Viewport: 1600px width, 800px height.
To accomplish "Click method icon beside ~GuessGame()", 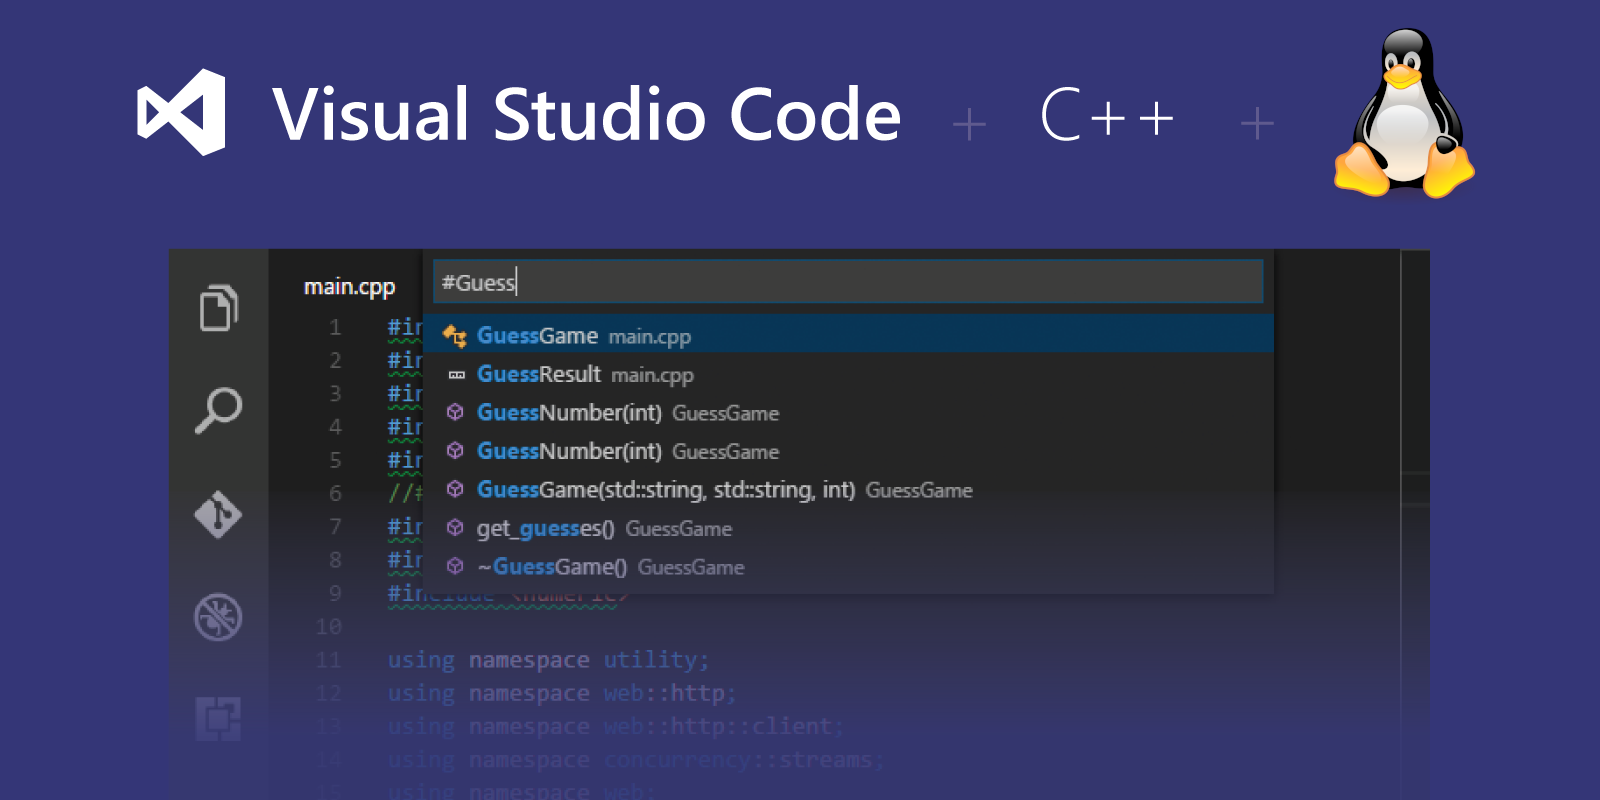I will [x=455, y=567].
